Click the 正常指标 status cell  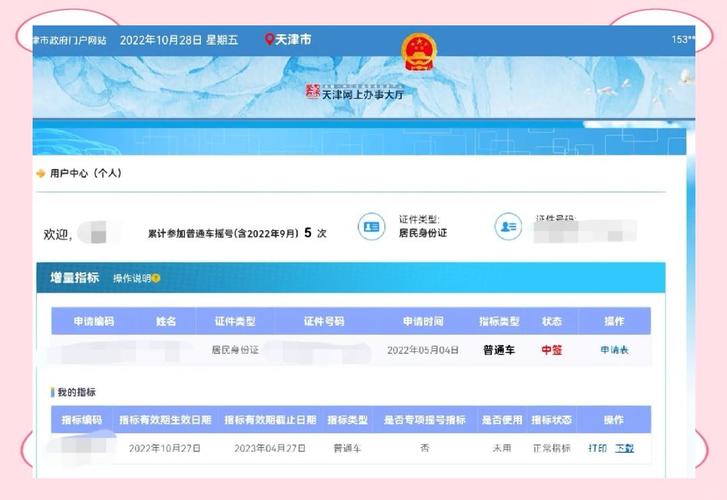point(552,448)
